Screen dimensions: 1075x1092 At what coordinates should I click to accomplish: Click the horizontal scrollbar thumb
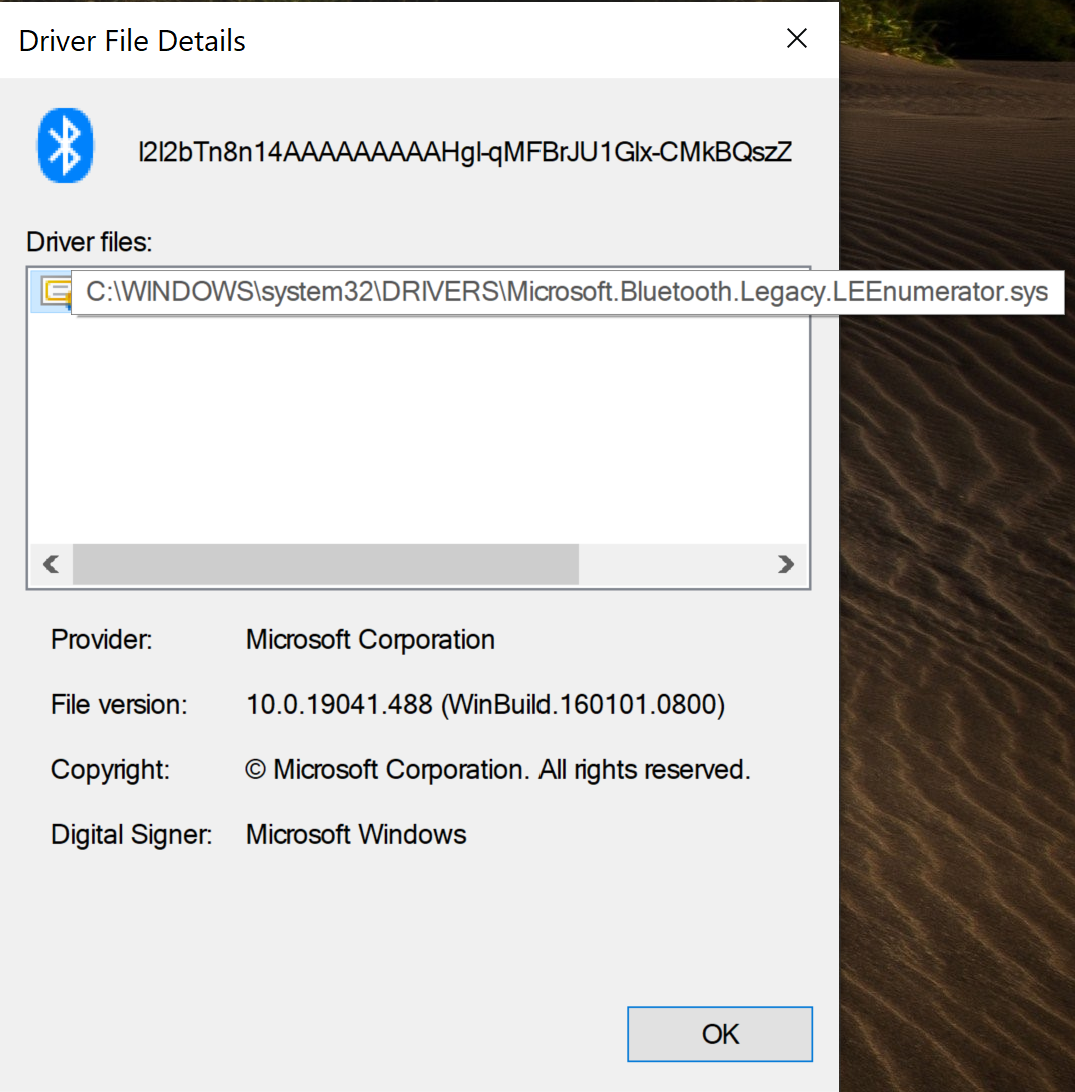pyautogui.click(x=326, y=564)
